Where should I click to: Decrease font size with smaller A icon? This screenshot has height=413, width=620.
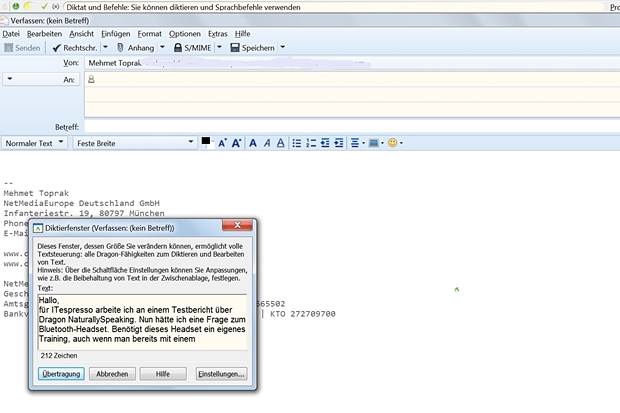tap(222, 143)
